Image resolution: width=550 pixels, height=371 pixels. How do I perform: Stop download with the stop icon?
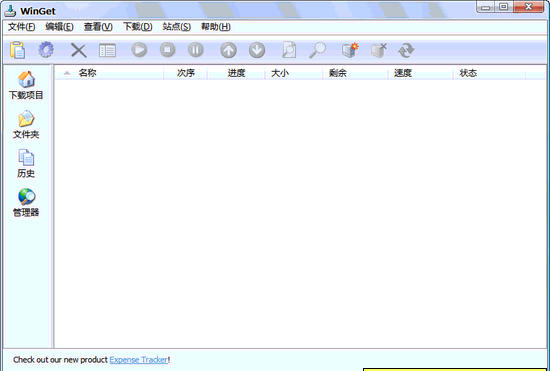pos(168,50)
